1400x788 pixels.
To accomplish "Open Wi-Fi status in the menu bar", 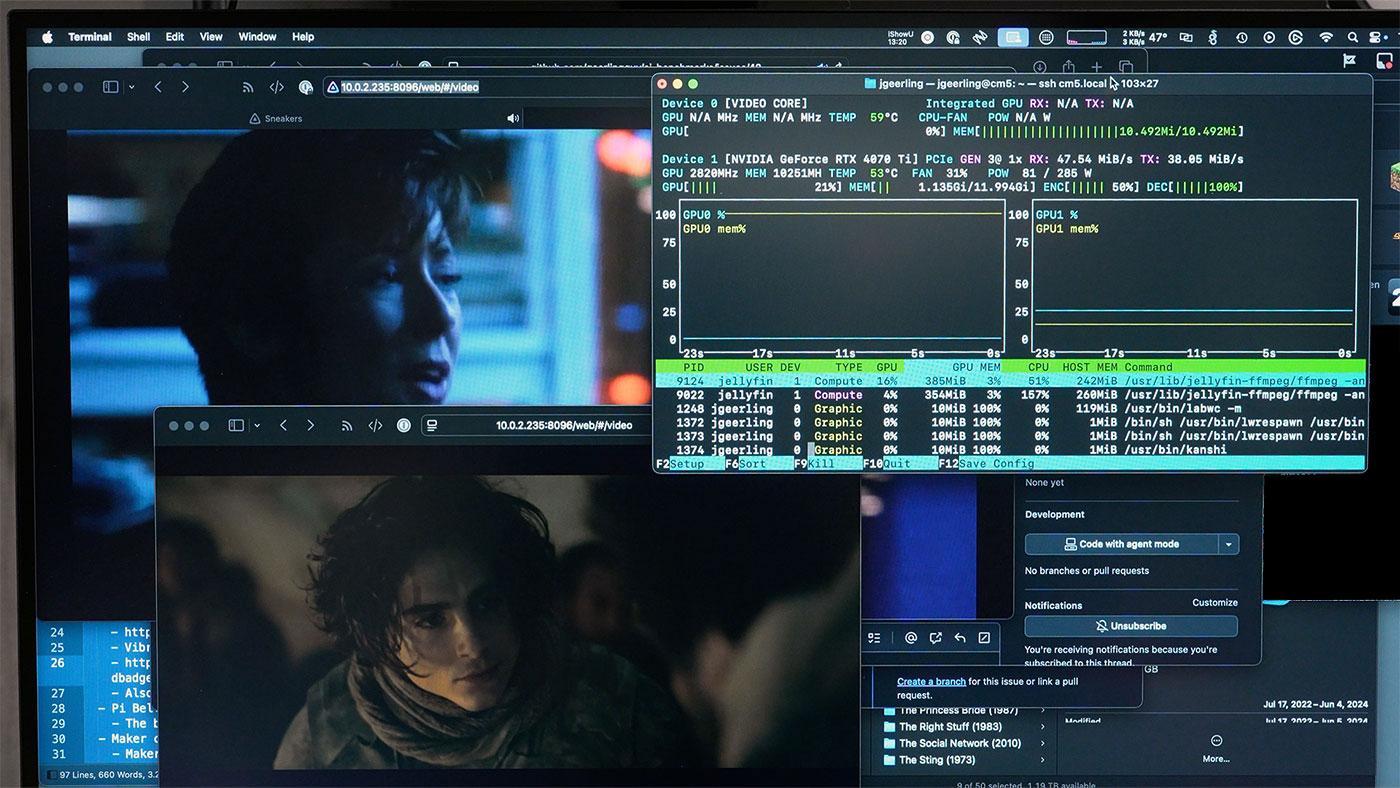I will 1326,37.
